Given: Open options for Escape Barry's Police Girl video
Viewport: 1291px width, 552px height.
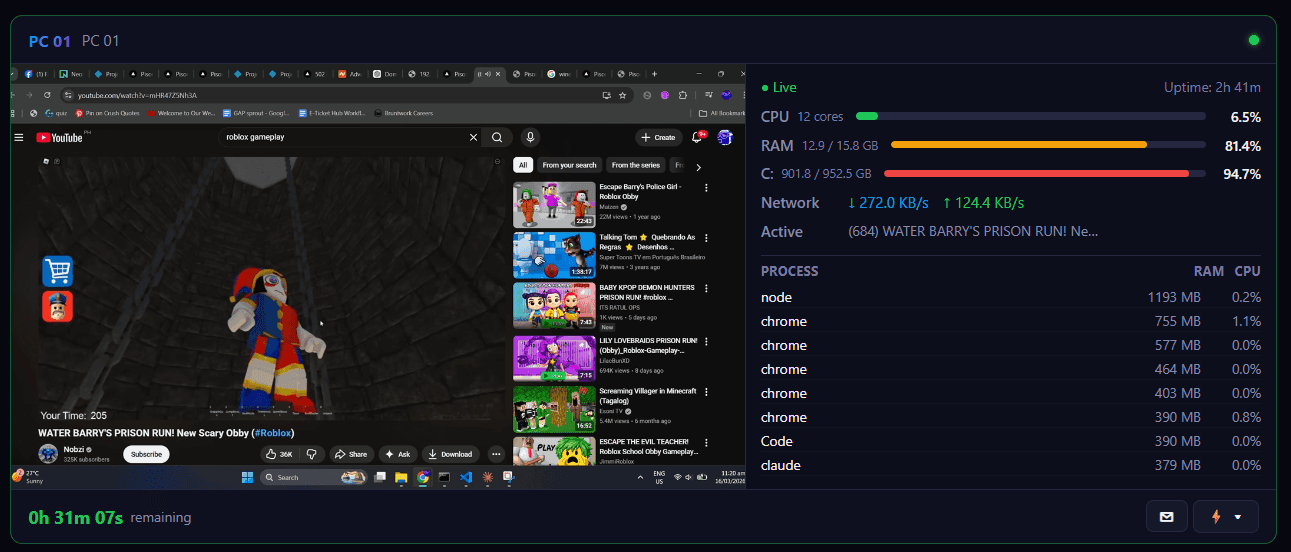Looking at the screenshot, I should [706, 187].
